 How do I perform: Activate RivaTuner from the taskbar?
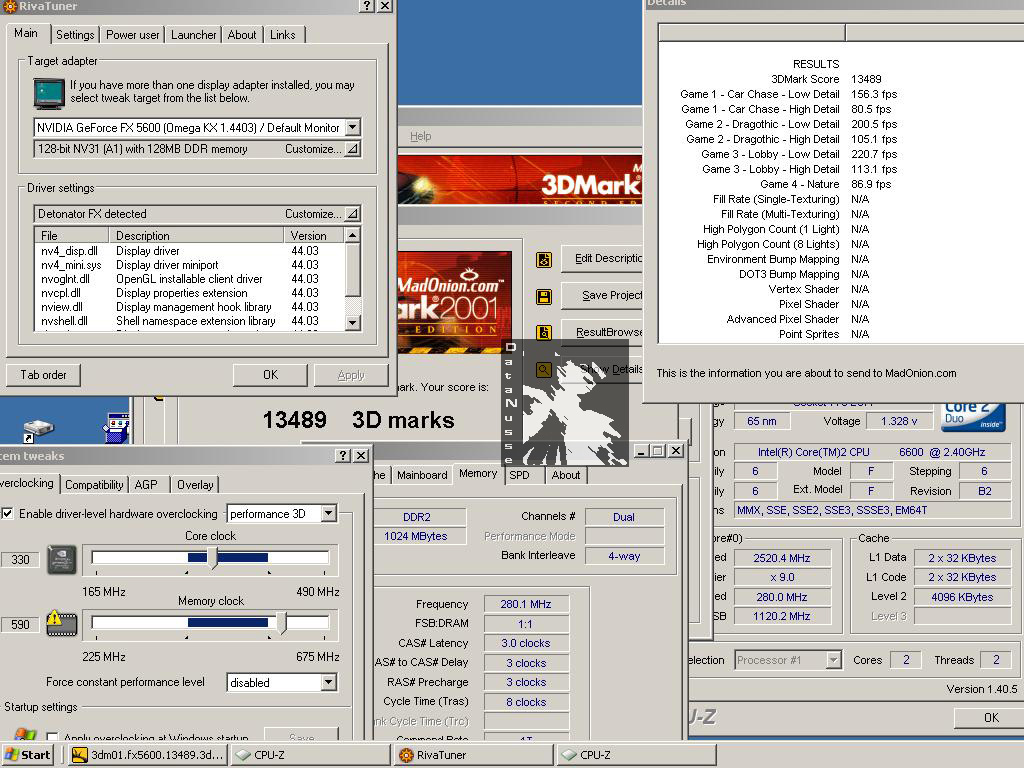click(473, 755)
